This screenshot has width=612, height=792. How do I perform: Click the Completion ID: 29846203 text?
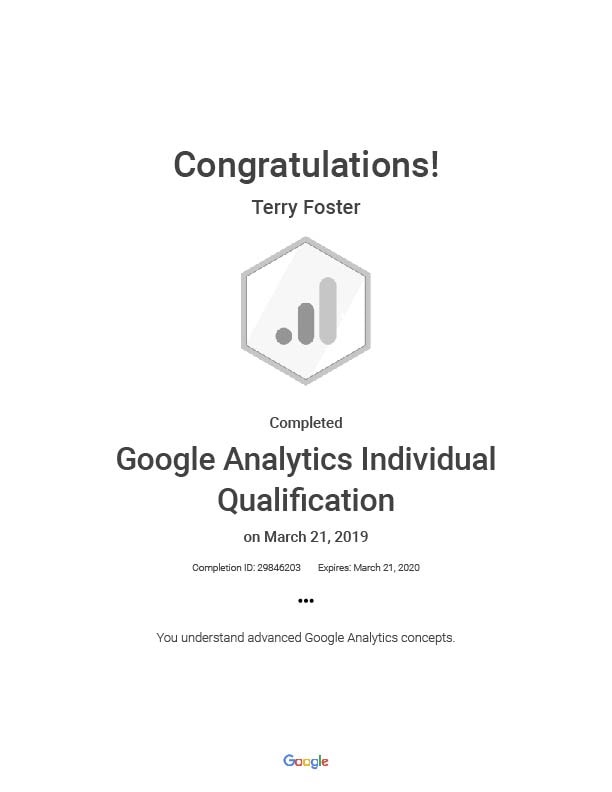(246, 568)
